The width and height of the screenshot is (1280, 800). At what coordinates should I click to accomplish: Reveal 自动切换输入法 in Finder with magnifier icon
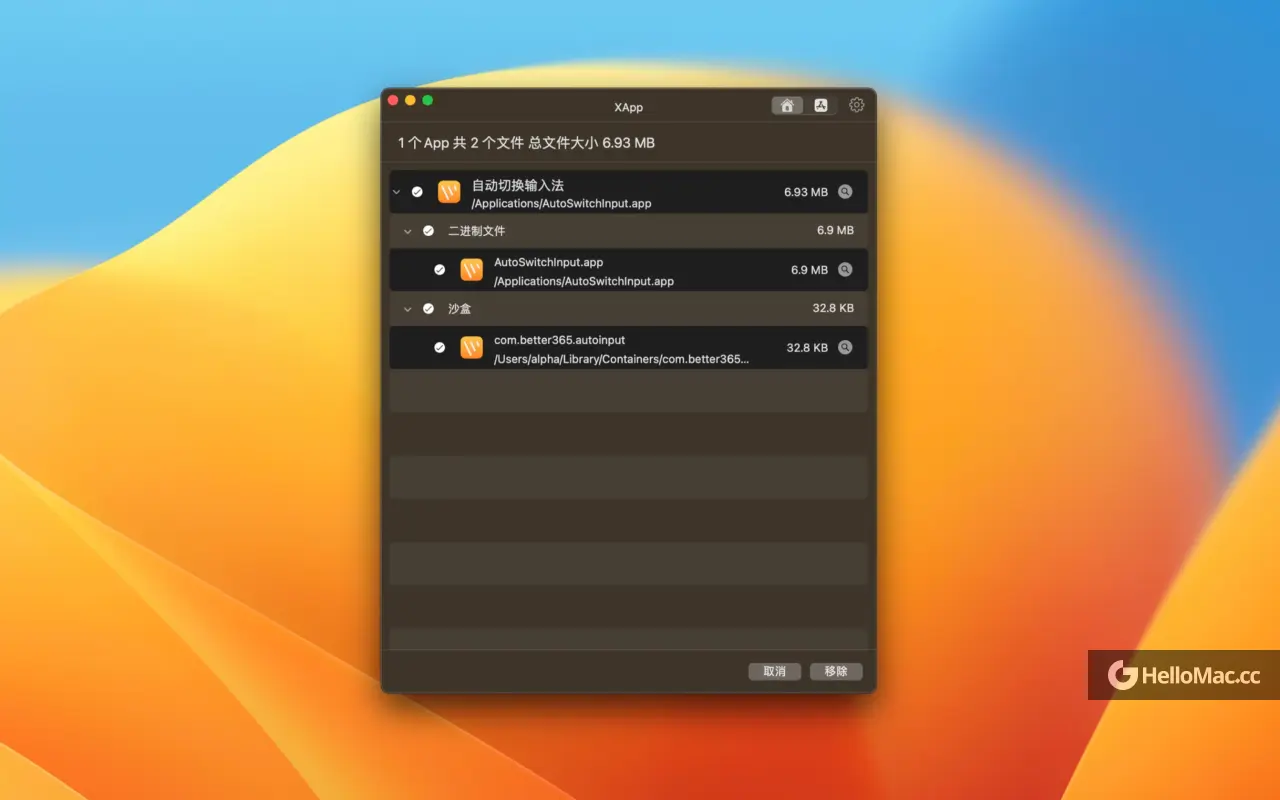tap(845, 192)
